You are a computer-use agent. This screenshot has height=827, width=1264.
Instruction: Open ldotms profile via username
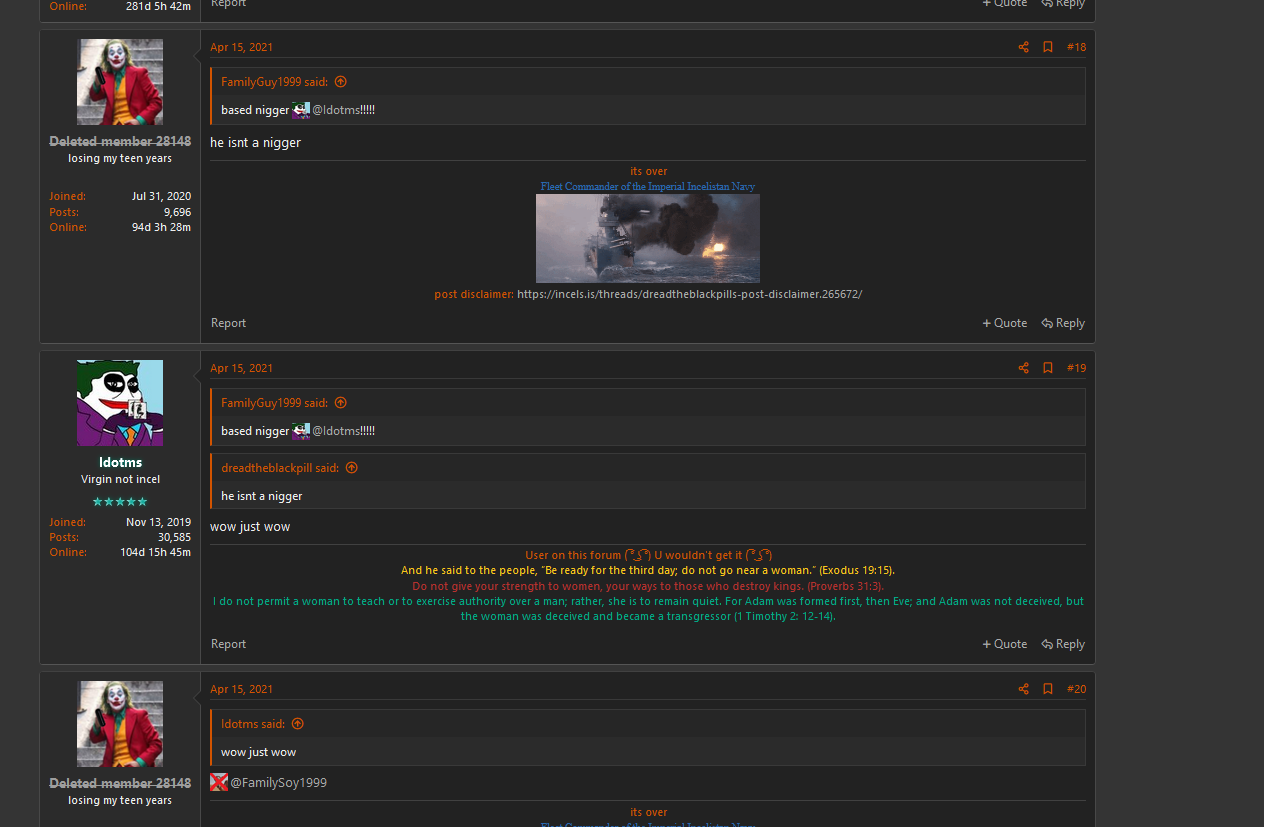click(120, 462)
